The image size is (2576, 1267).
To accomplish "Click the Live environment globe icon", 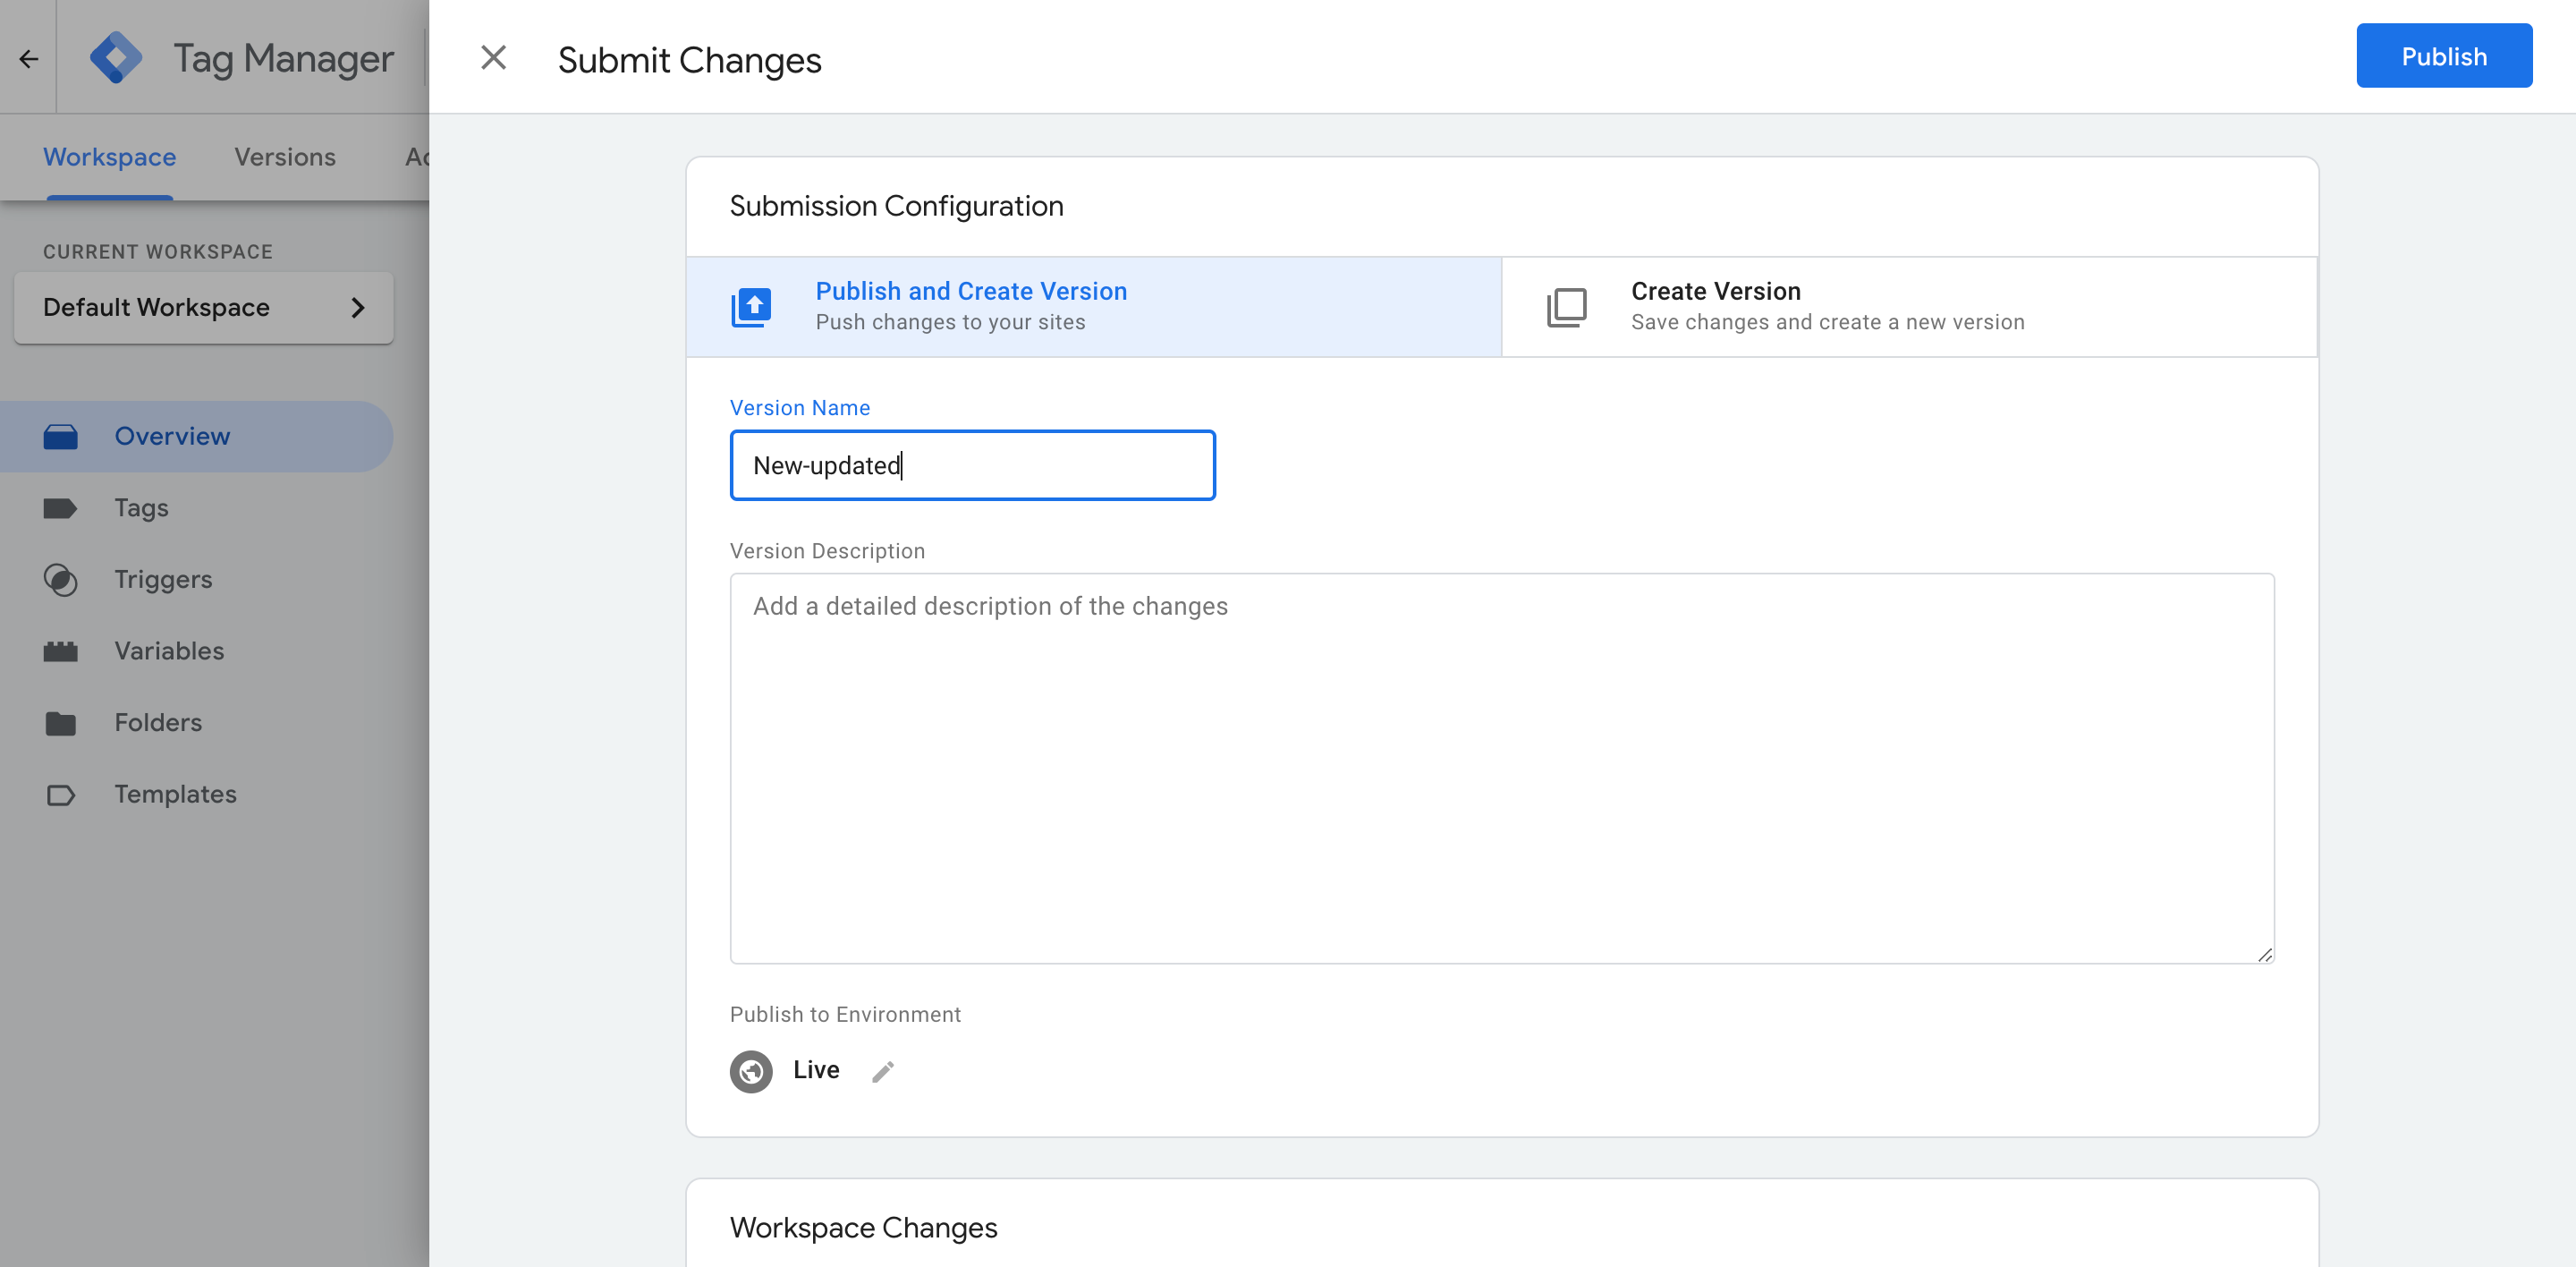I will click(751, 1071).
